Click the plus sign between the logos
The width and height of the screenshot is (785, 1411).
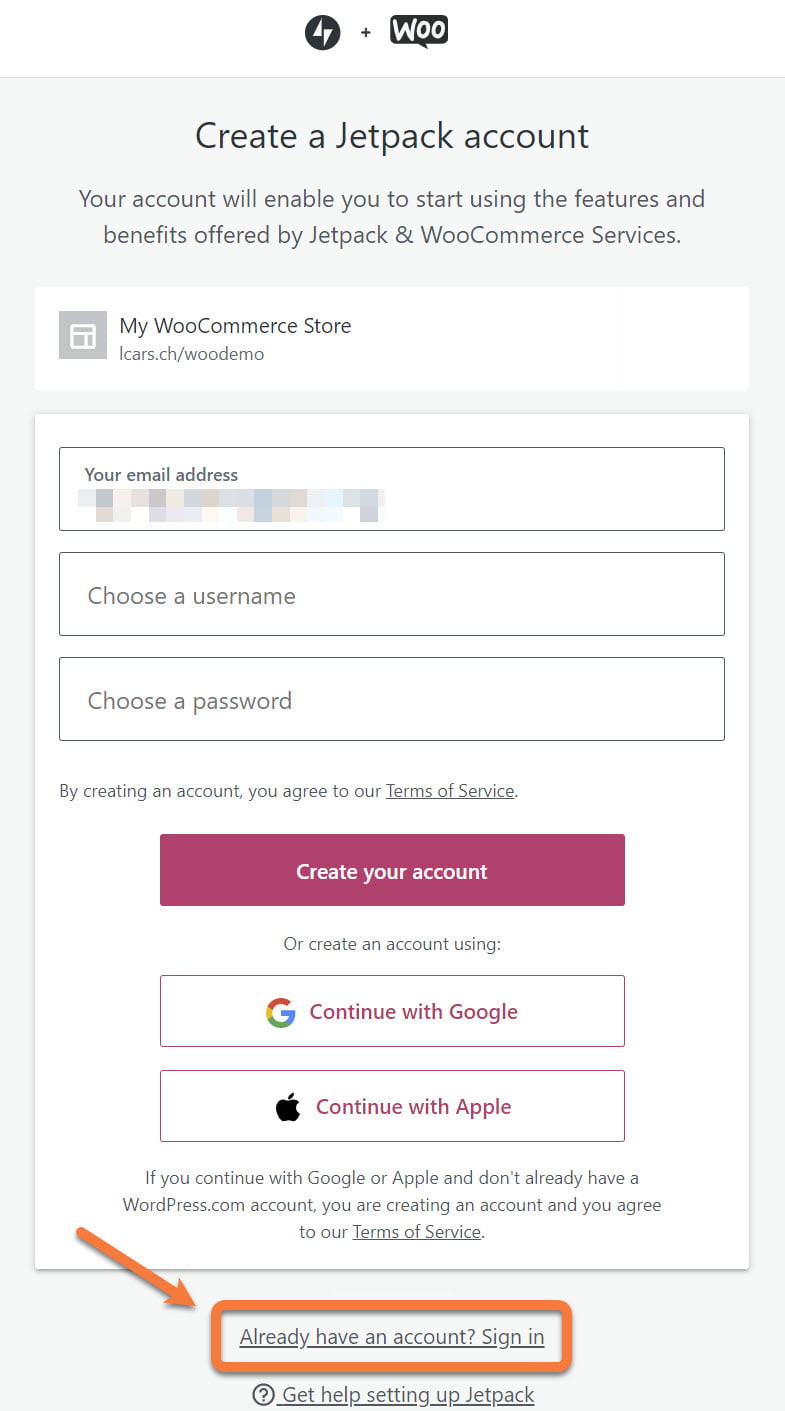[365, 32]
